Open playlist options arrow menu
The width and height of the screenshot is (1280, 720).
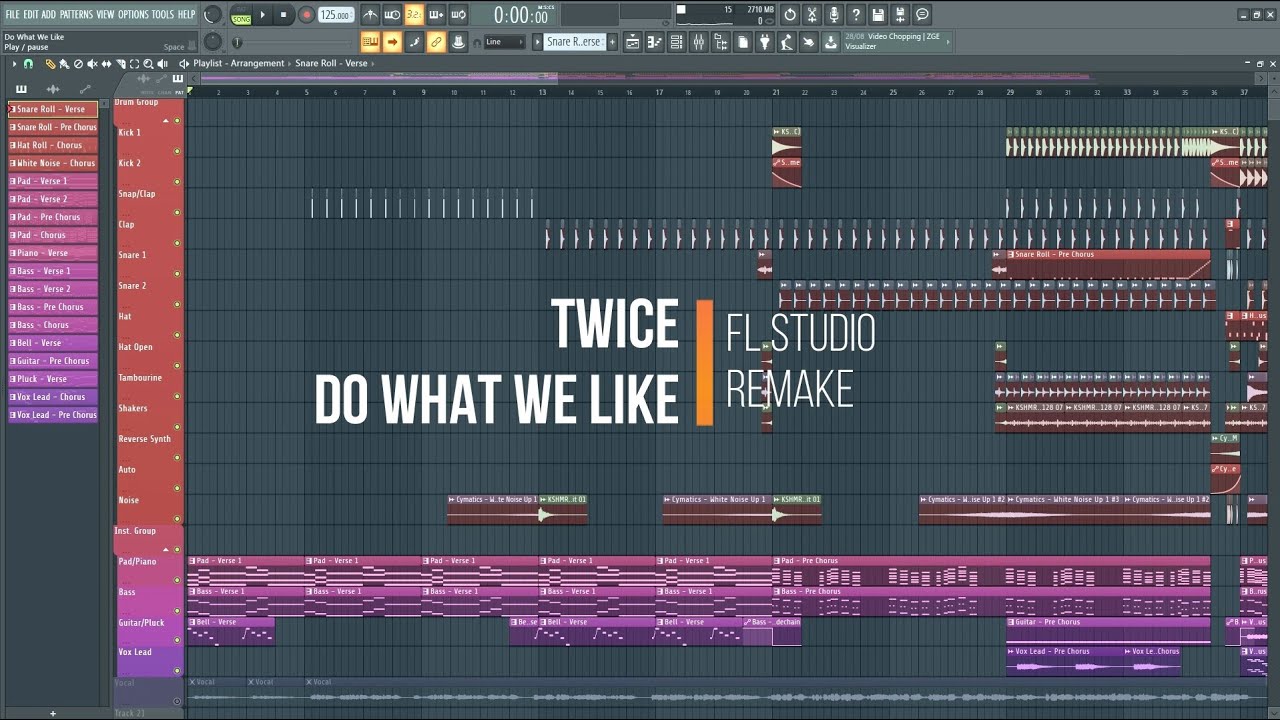14,64
